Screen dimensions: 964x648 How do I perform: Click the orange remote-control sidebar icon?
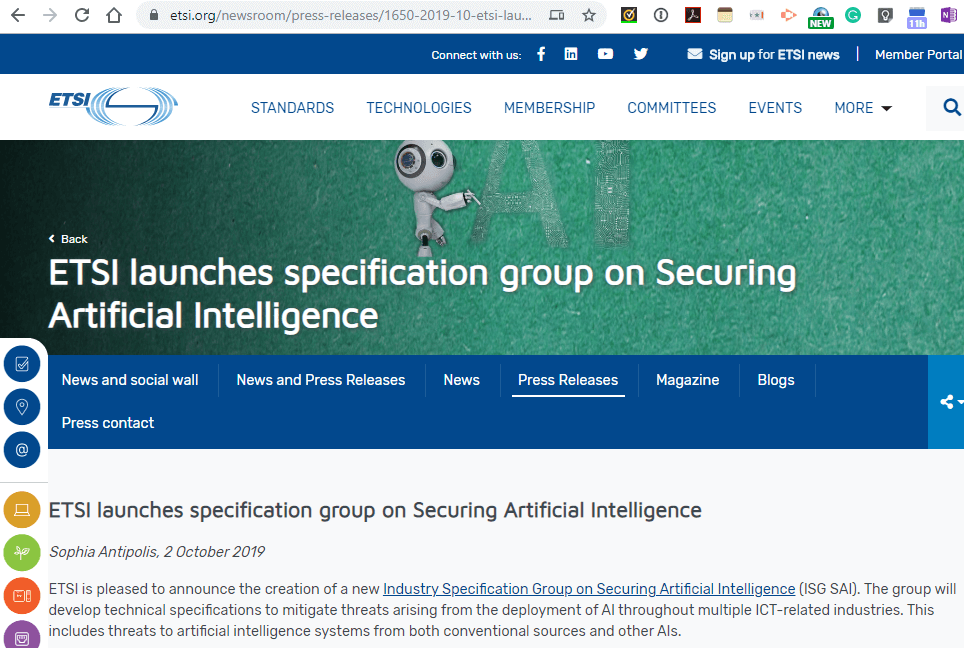click(x=22, y=596)
